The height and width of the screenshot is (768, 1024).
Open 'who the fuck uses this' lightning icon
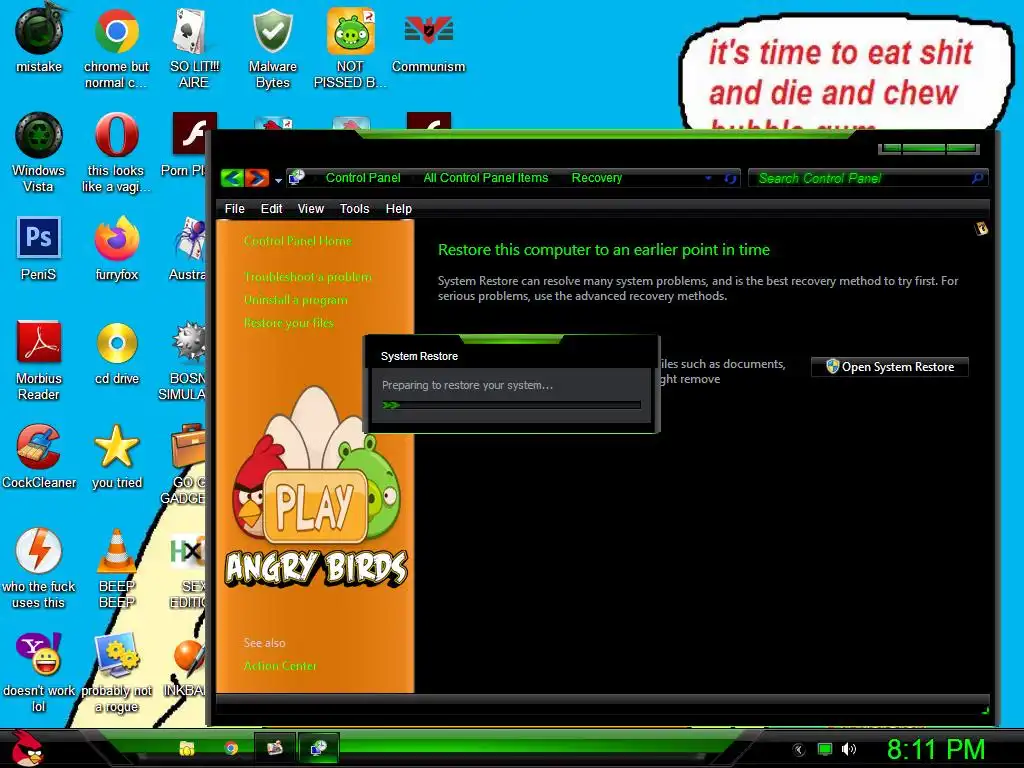[x=39, y=567]
